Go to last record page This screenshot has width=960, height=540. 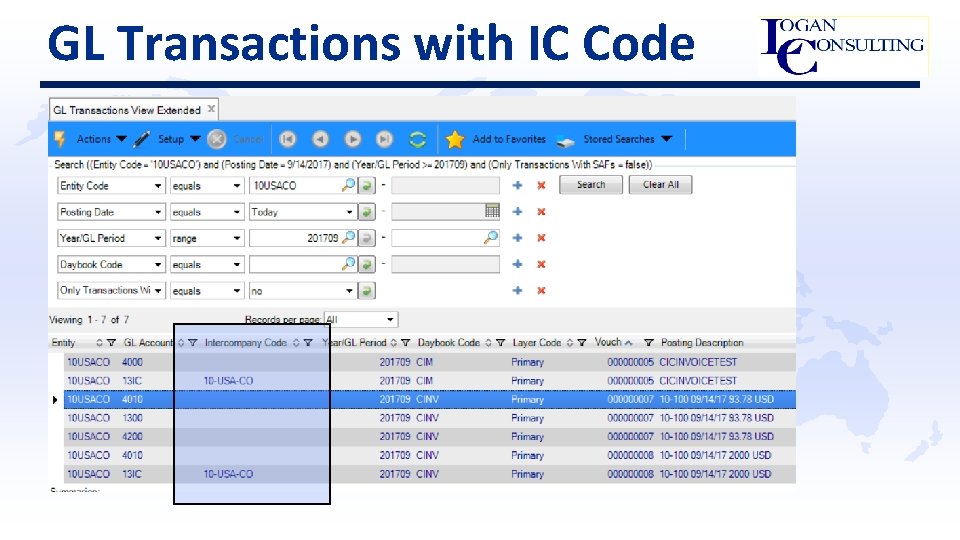coord(384,140)
